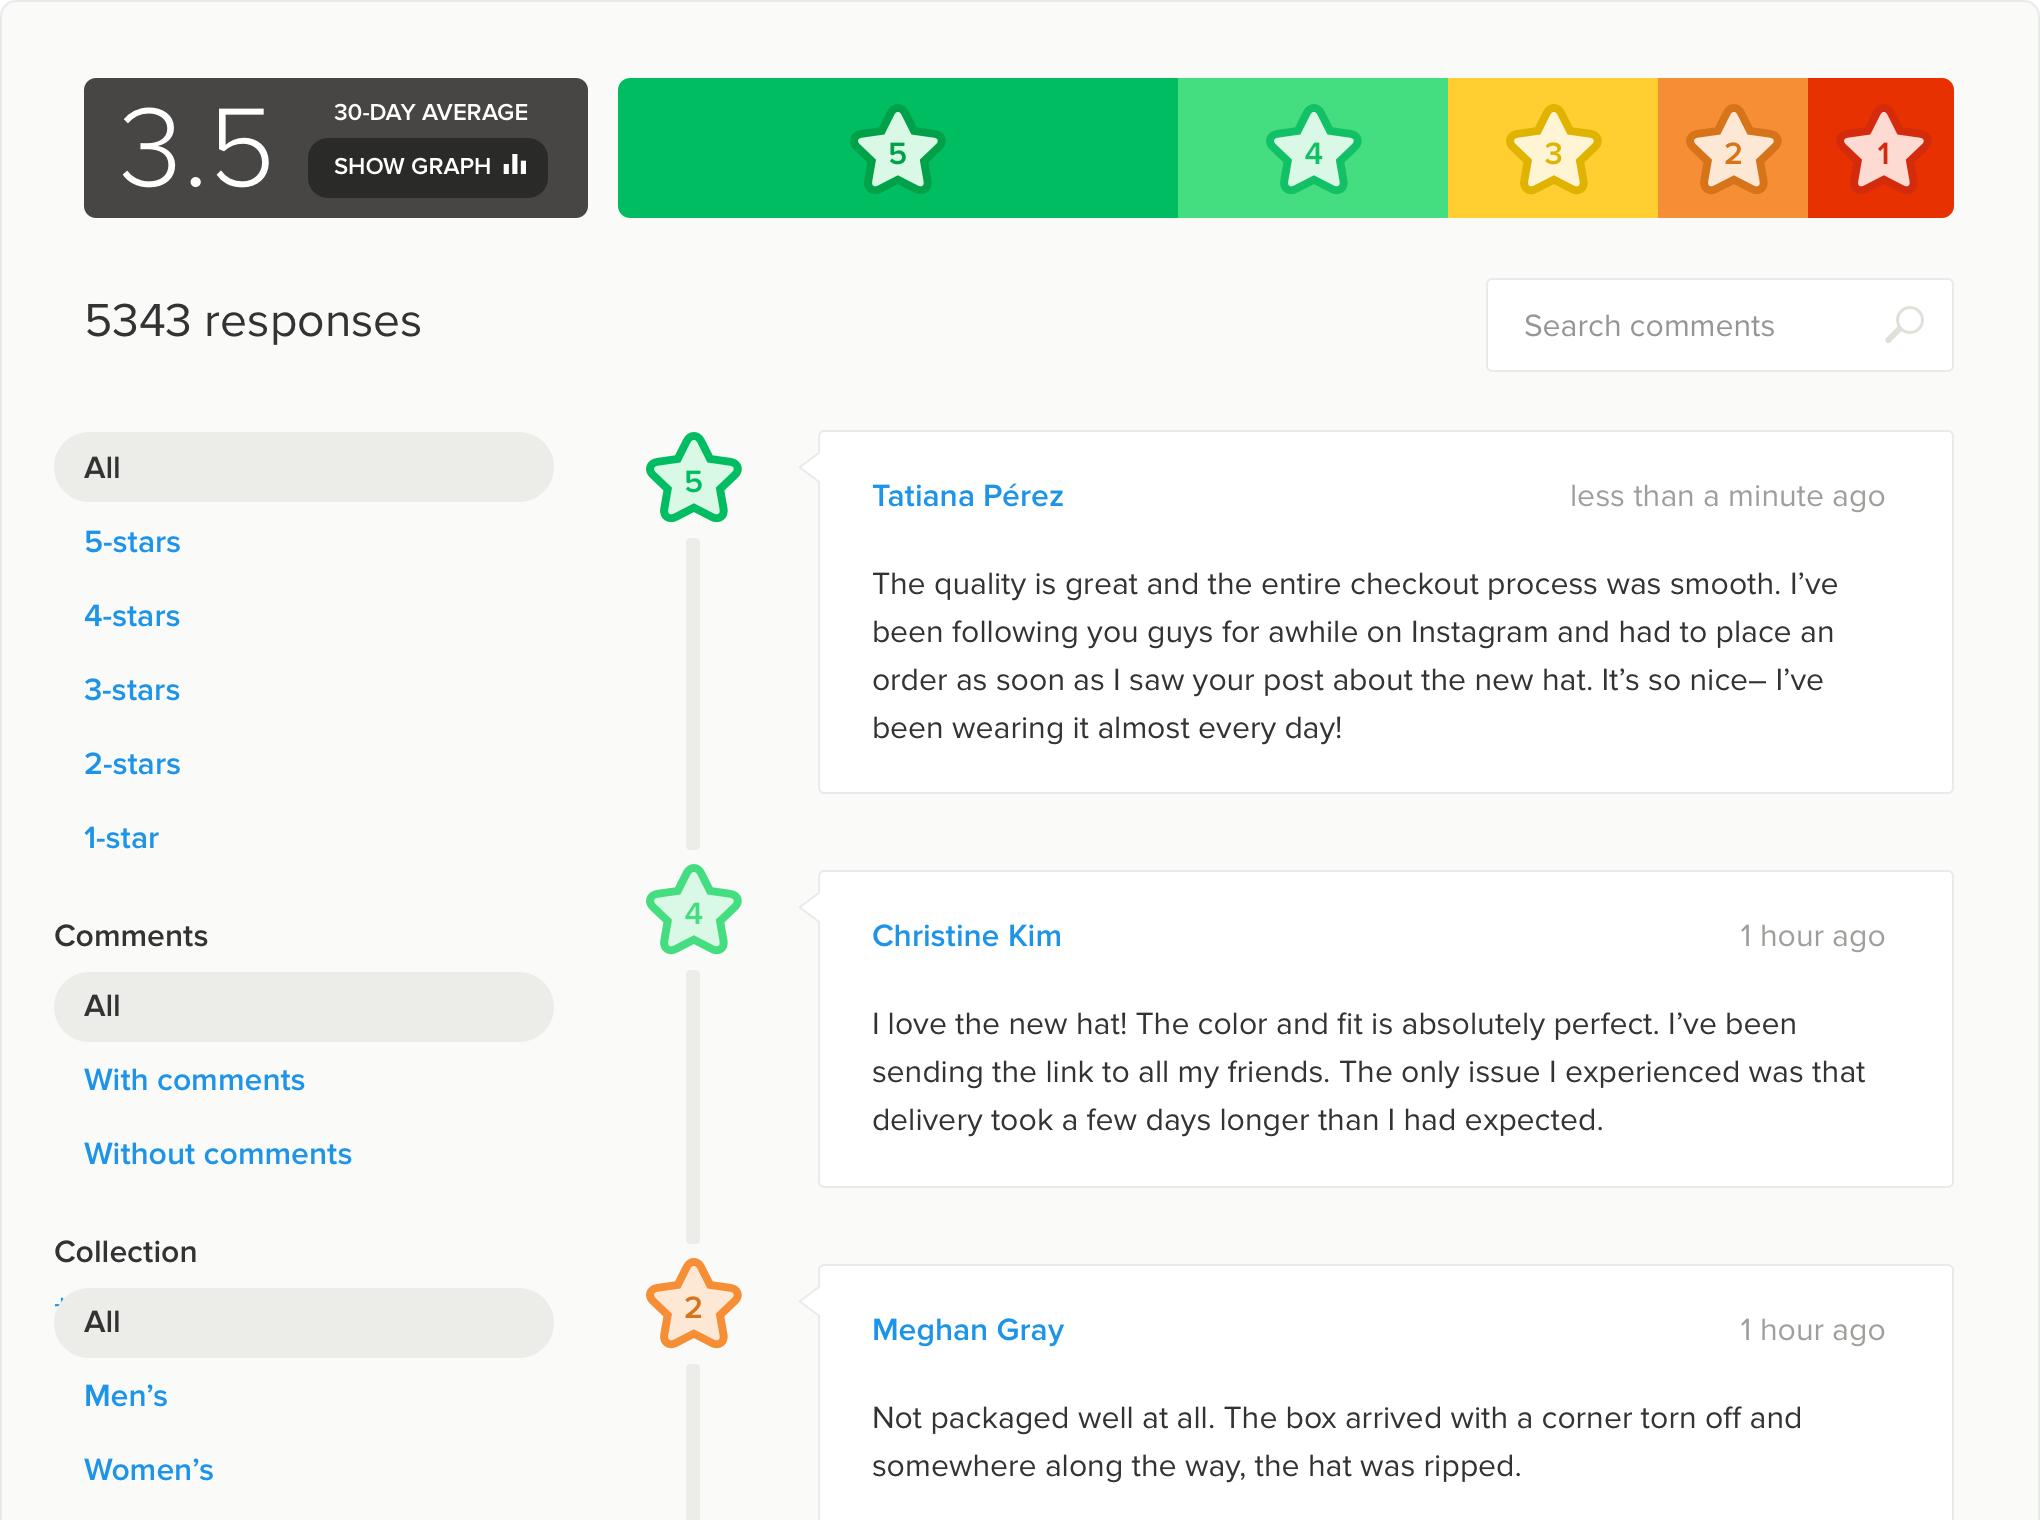Focus the Search comments field
Screen dimensions: 2040x1520
(1719, 325)
